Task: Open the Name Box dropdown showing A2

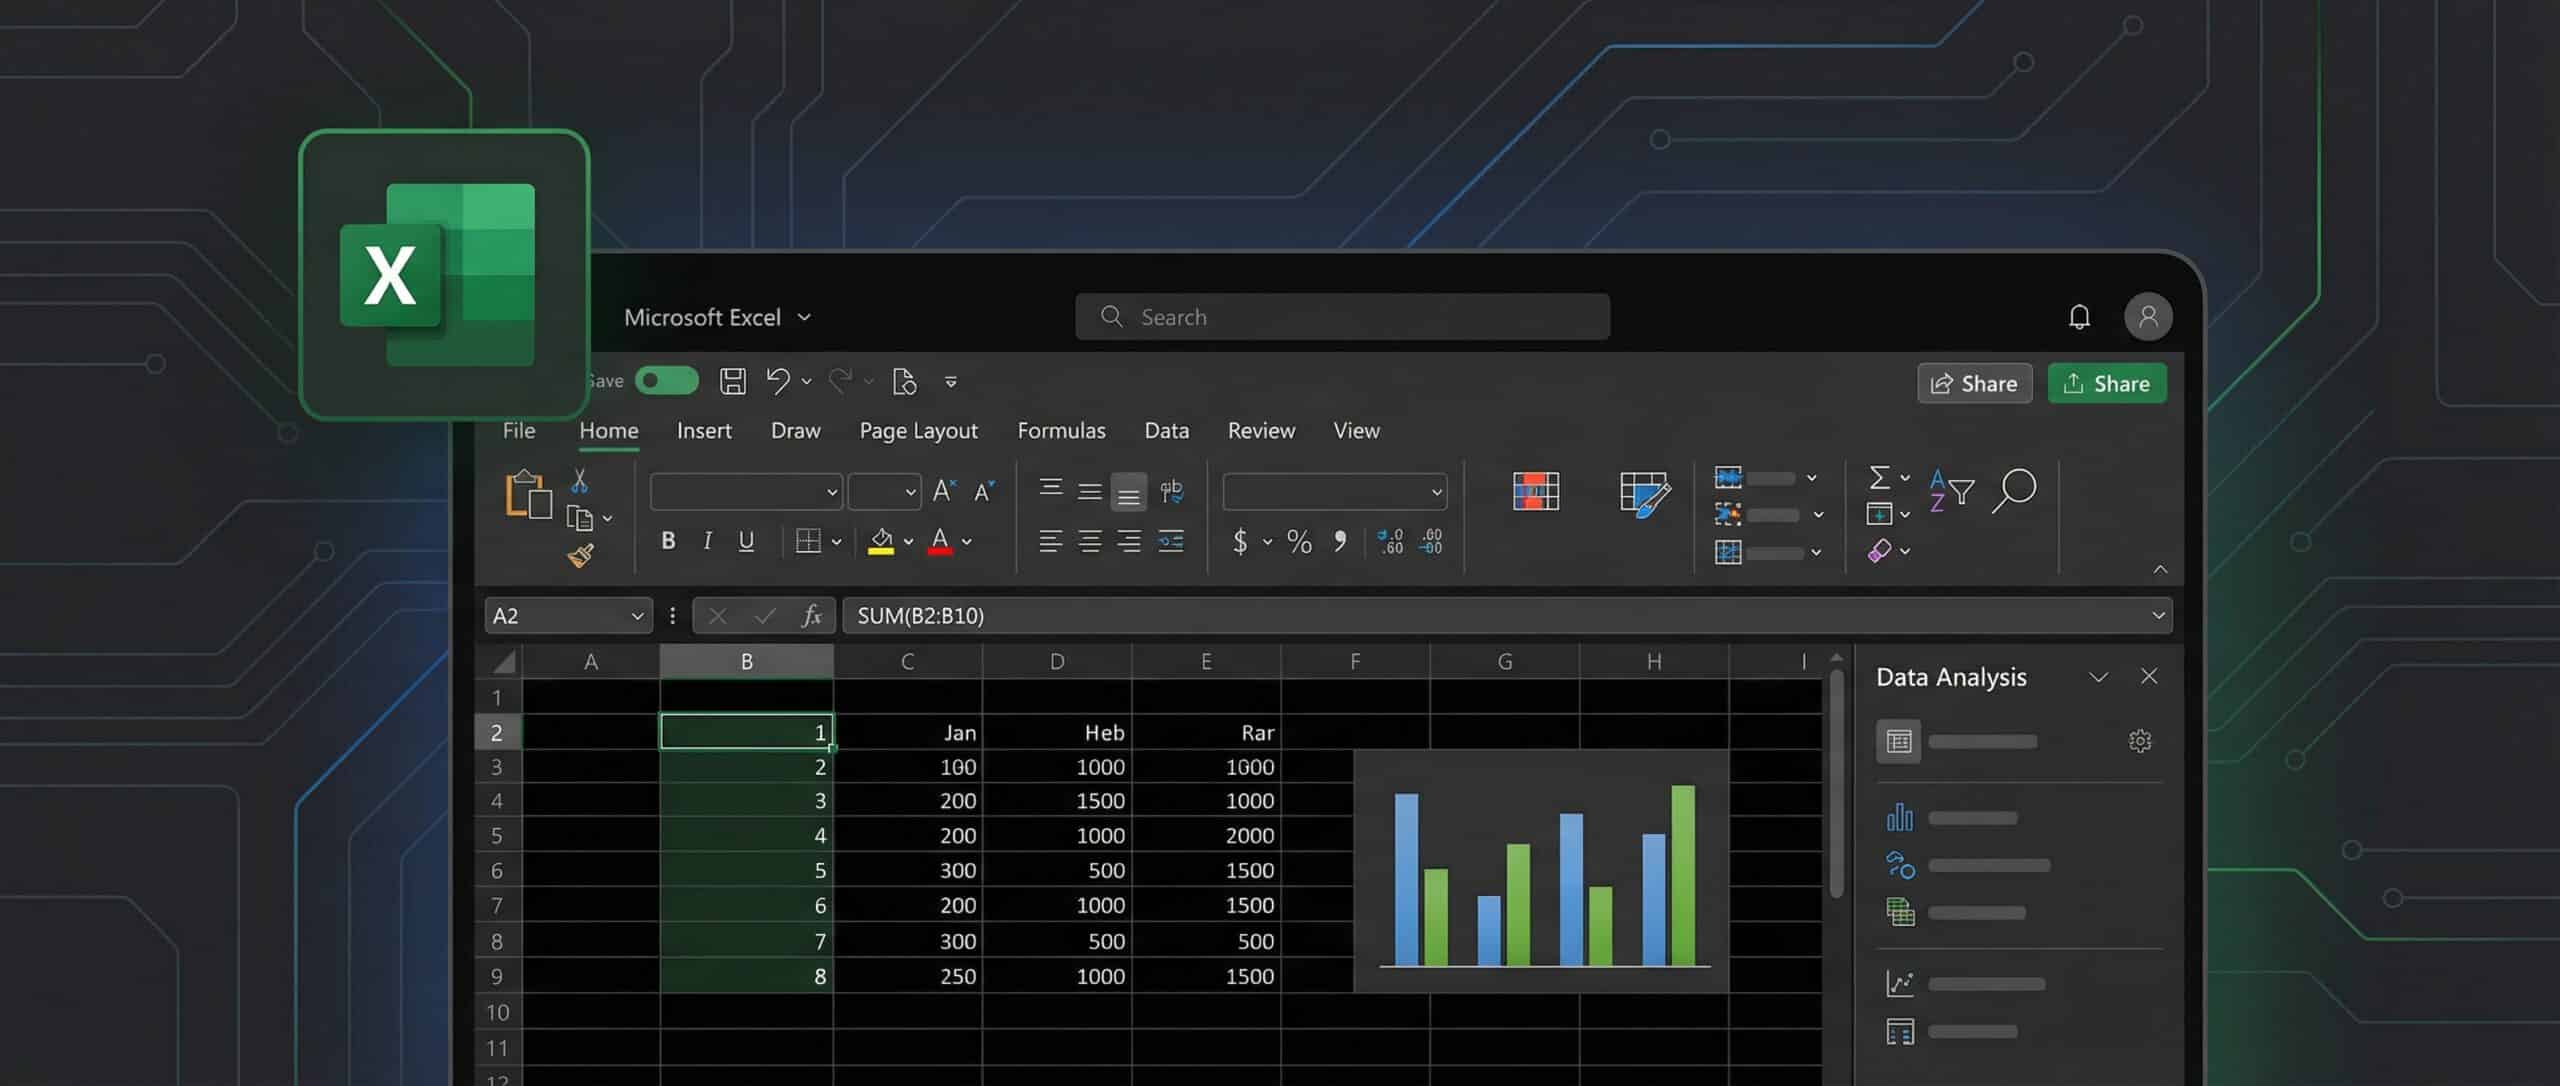Action: tap(639, 616)
